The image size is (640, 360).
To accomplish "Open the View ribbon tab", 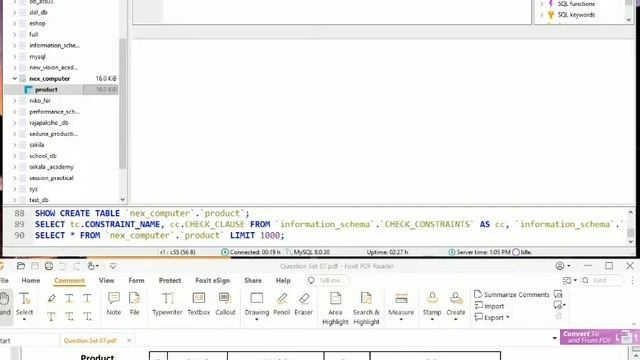I will 106,280.
